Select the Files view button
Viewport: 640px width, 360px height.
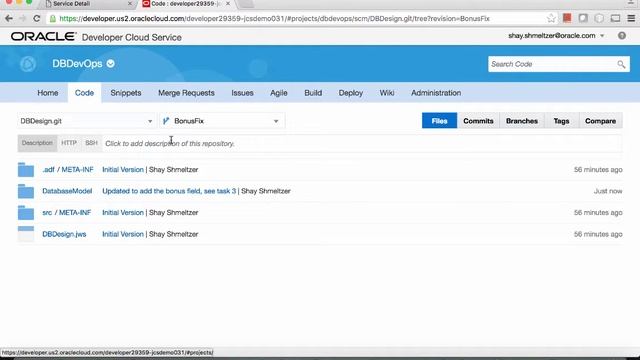439,121
